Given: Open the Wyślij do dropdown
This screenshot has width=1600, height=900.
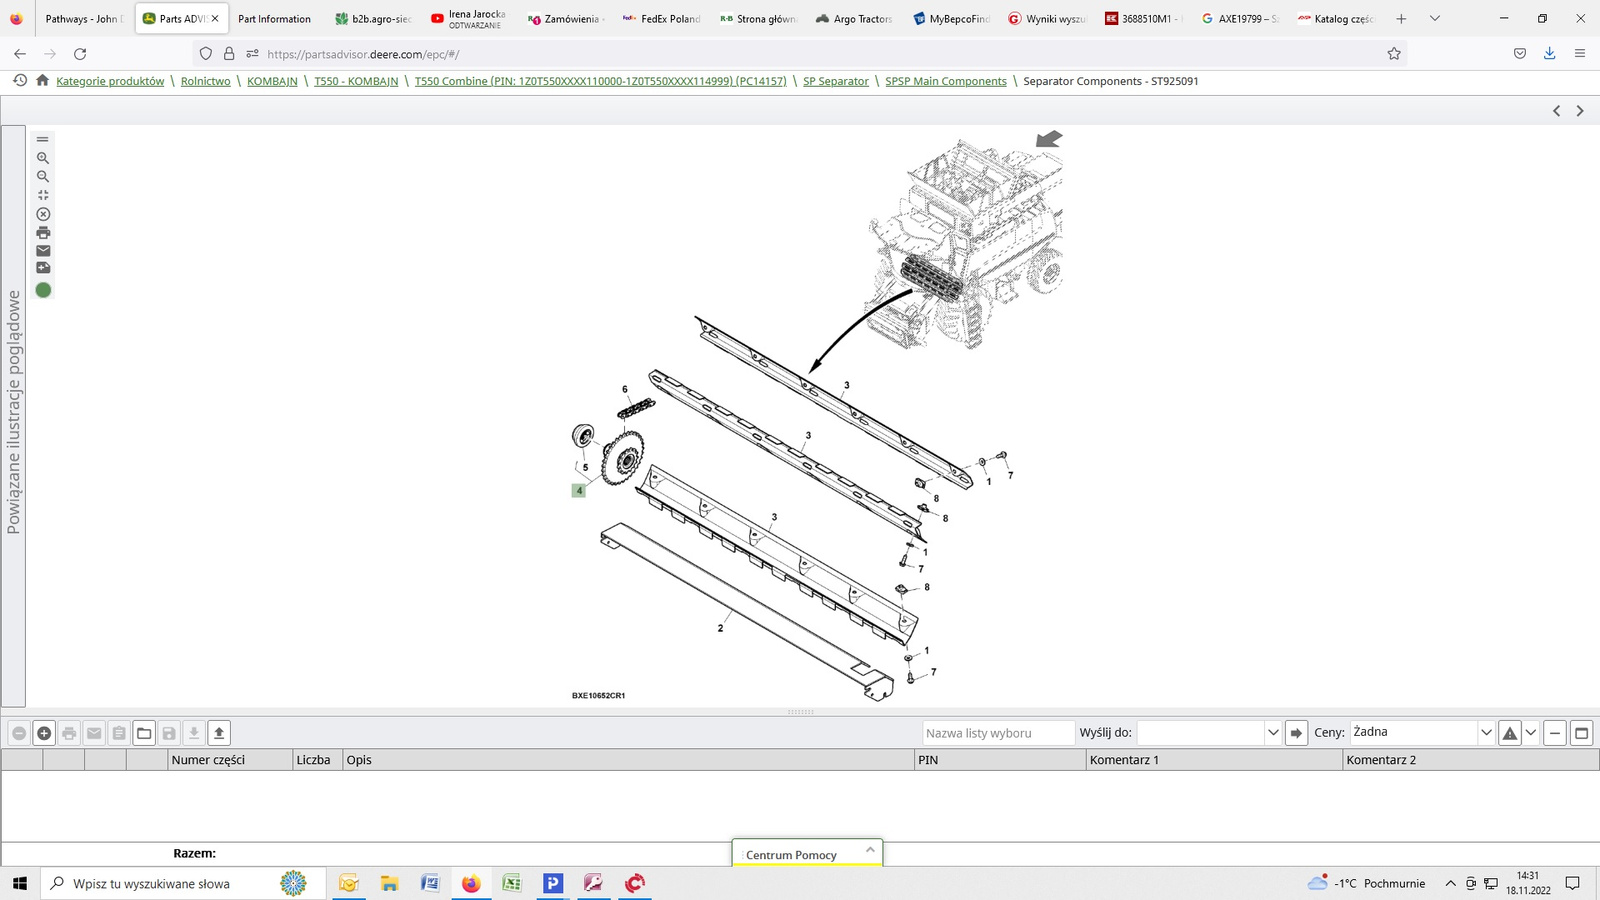Looking at the screenshot, I should (x=1272, y=733).
